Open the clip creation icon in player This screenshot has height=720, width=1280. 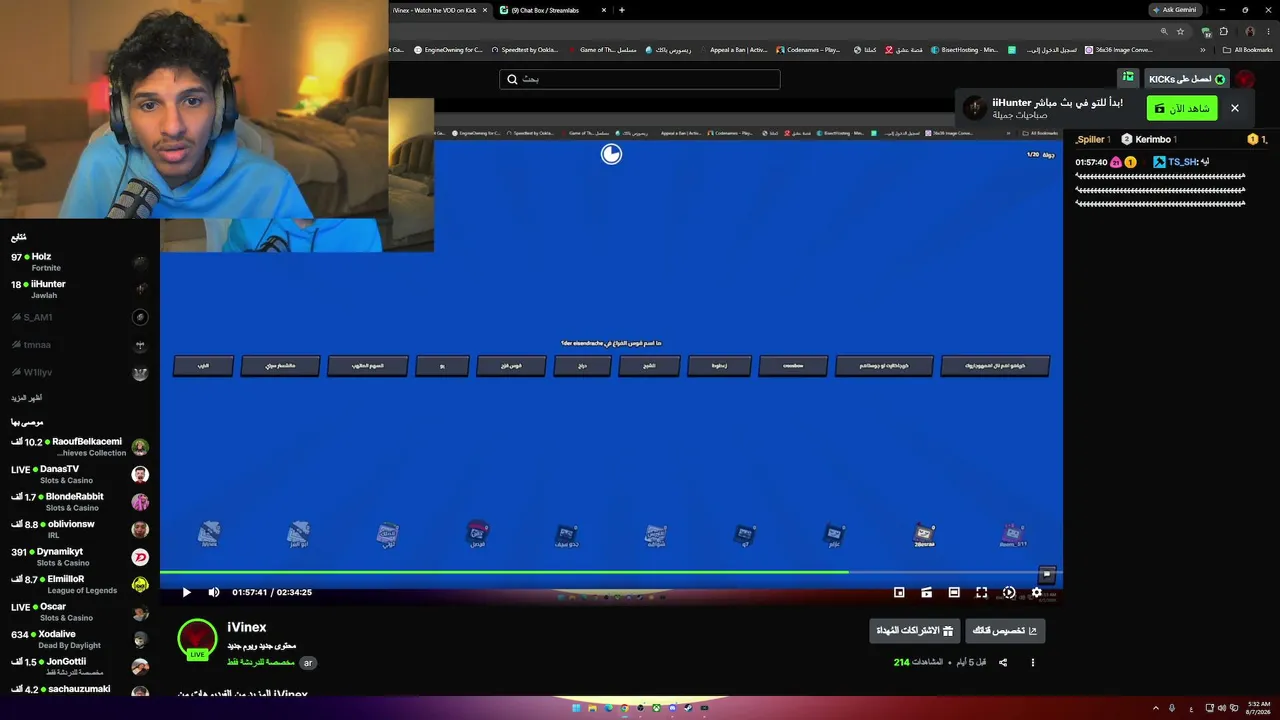coord(926,592)
